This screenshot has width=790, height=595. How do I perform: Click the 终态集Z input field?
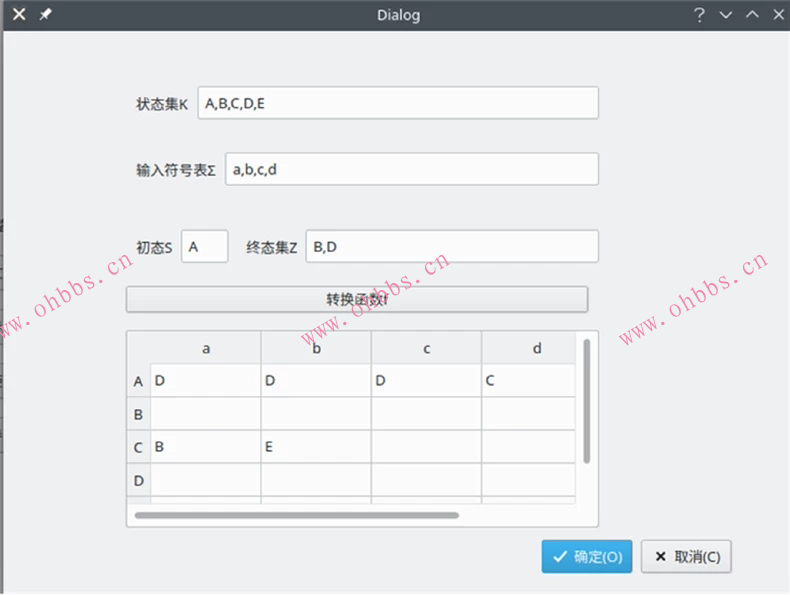452,247
